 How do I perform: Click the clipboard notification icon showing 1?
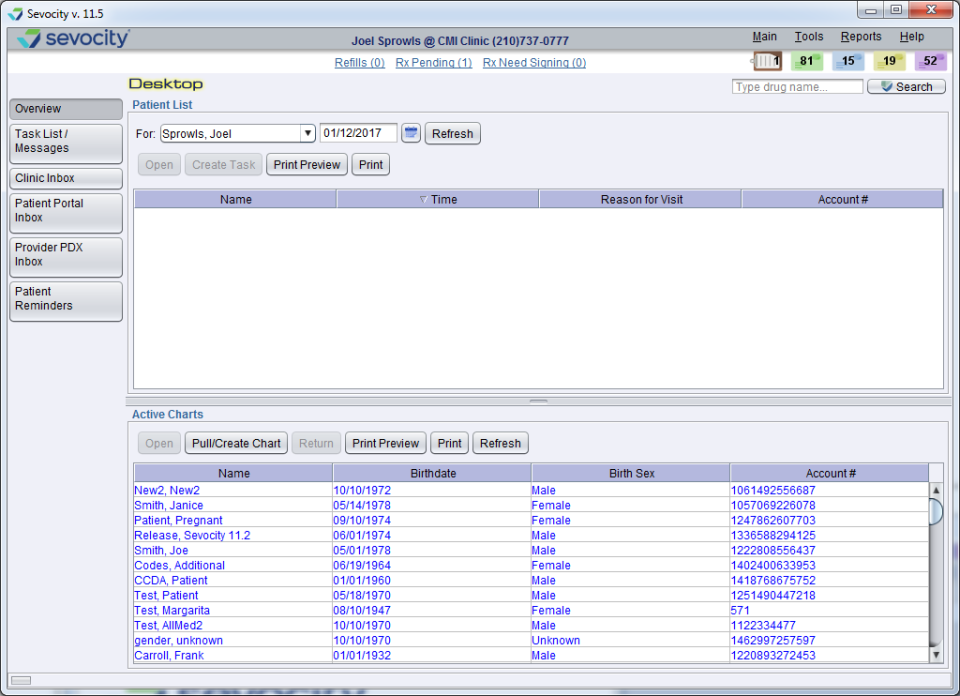[766, 61]
